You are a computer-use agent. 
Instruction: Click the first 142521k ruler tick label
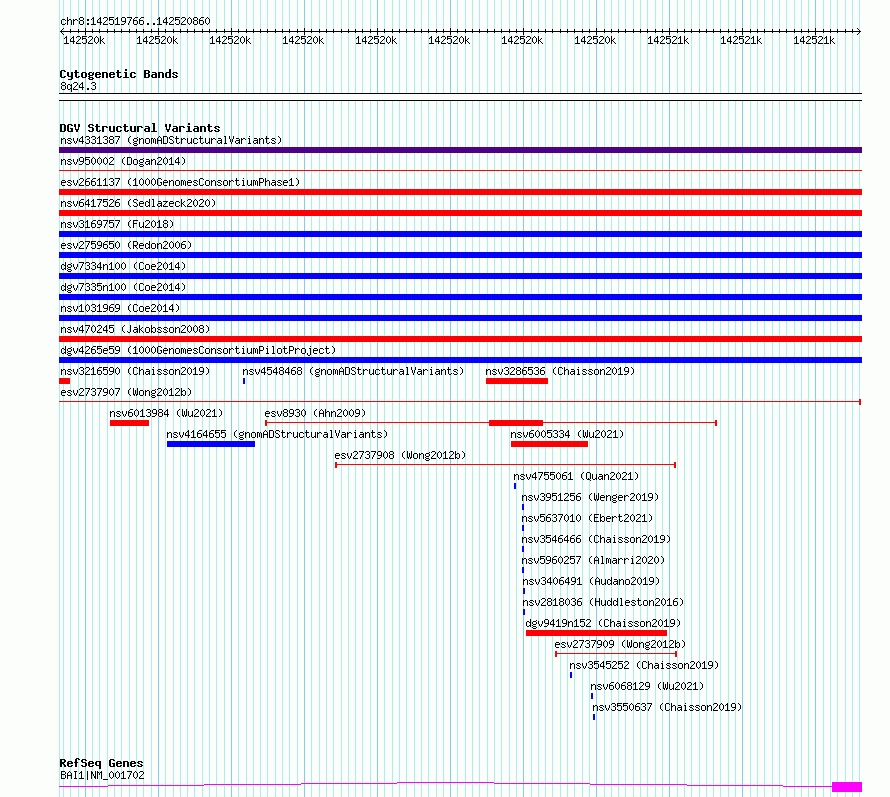668,40
